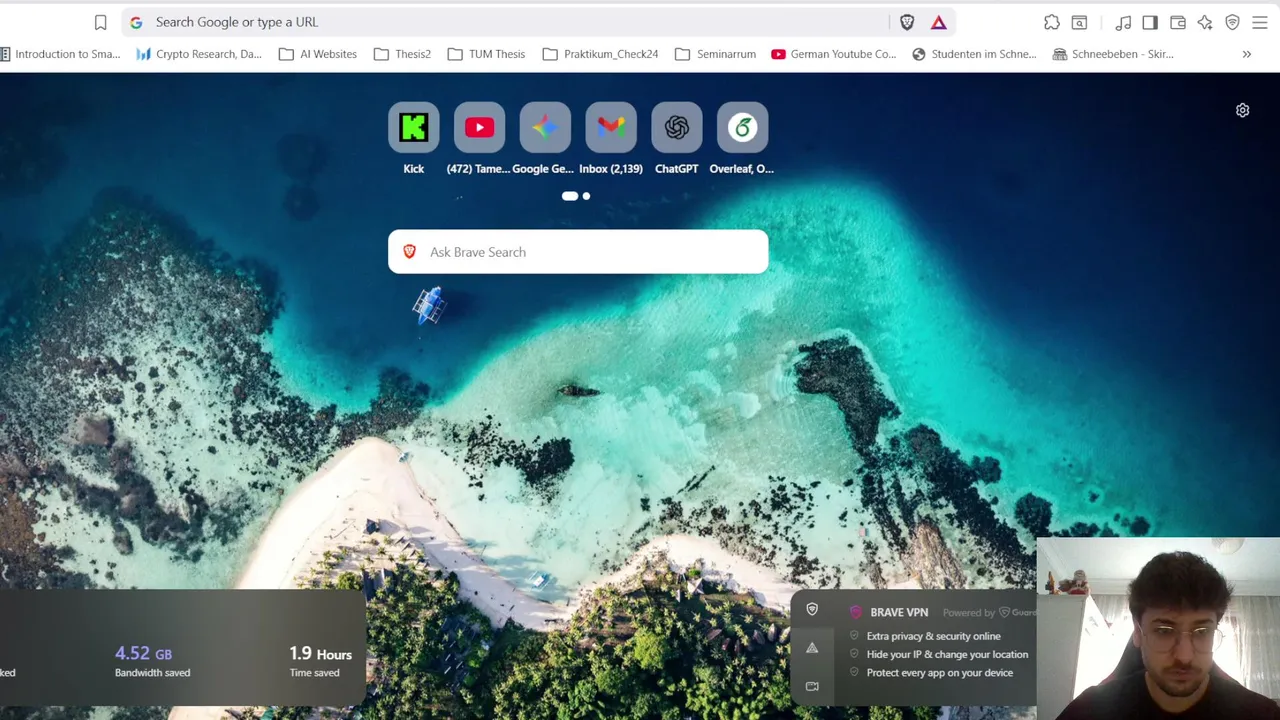The image size is (1280, 720).
Task: Open the Extensions puzzle icon
Action: pos(1052,22)
